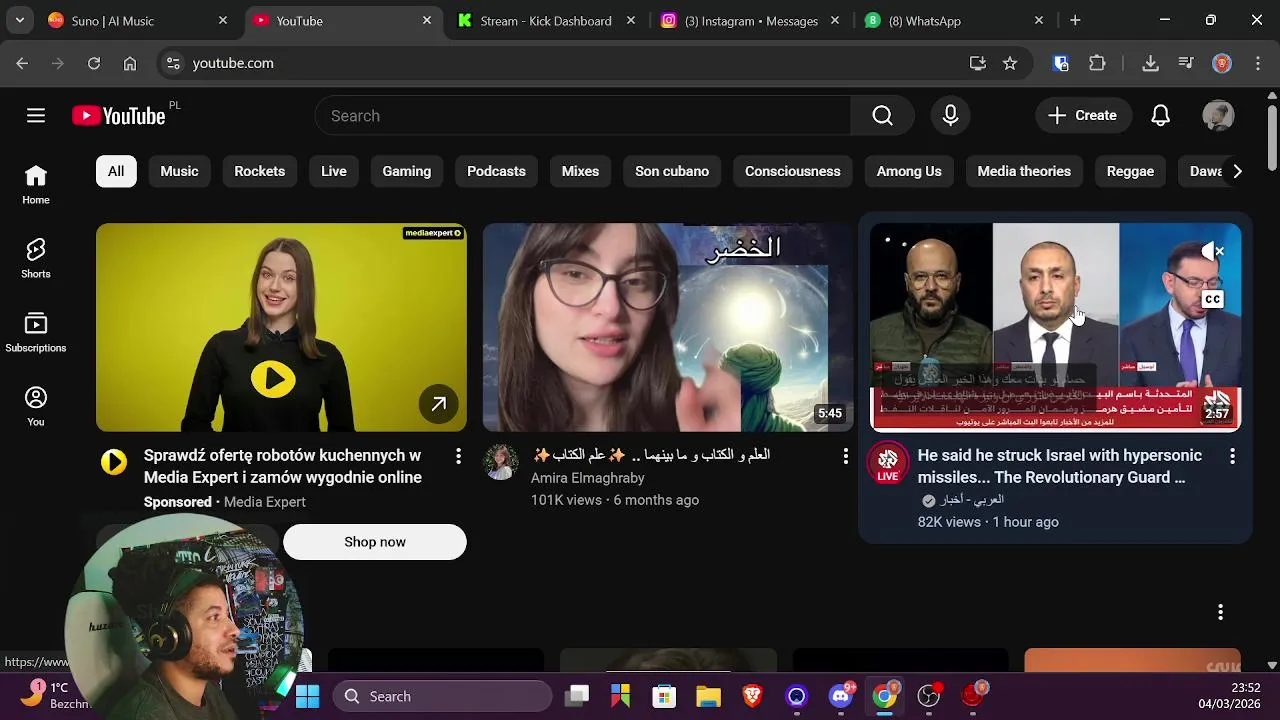Start voice search with the microphone icon

pyautogui.click(x=950, y=116)
